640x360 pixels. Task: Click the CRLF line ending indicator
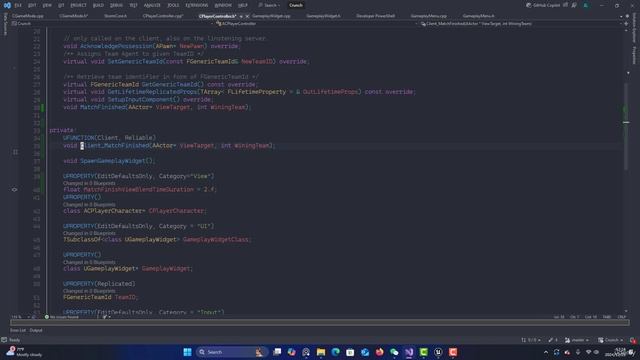click(622, 317)
